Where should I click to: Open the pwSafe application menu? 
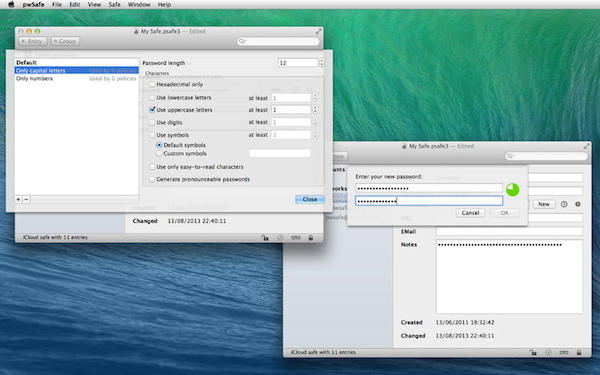coord(33,5)
